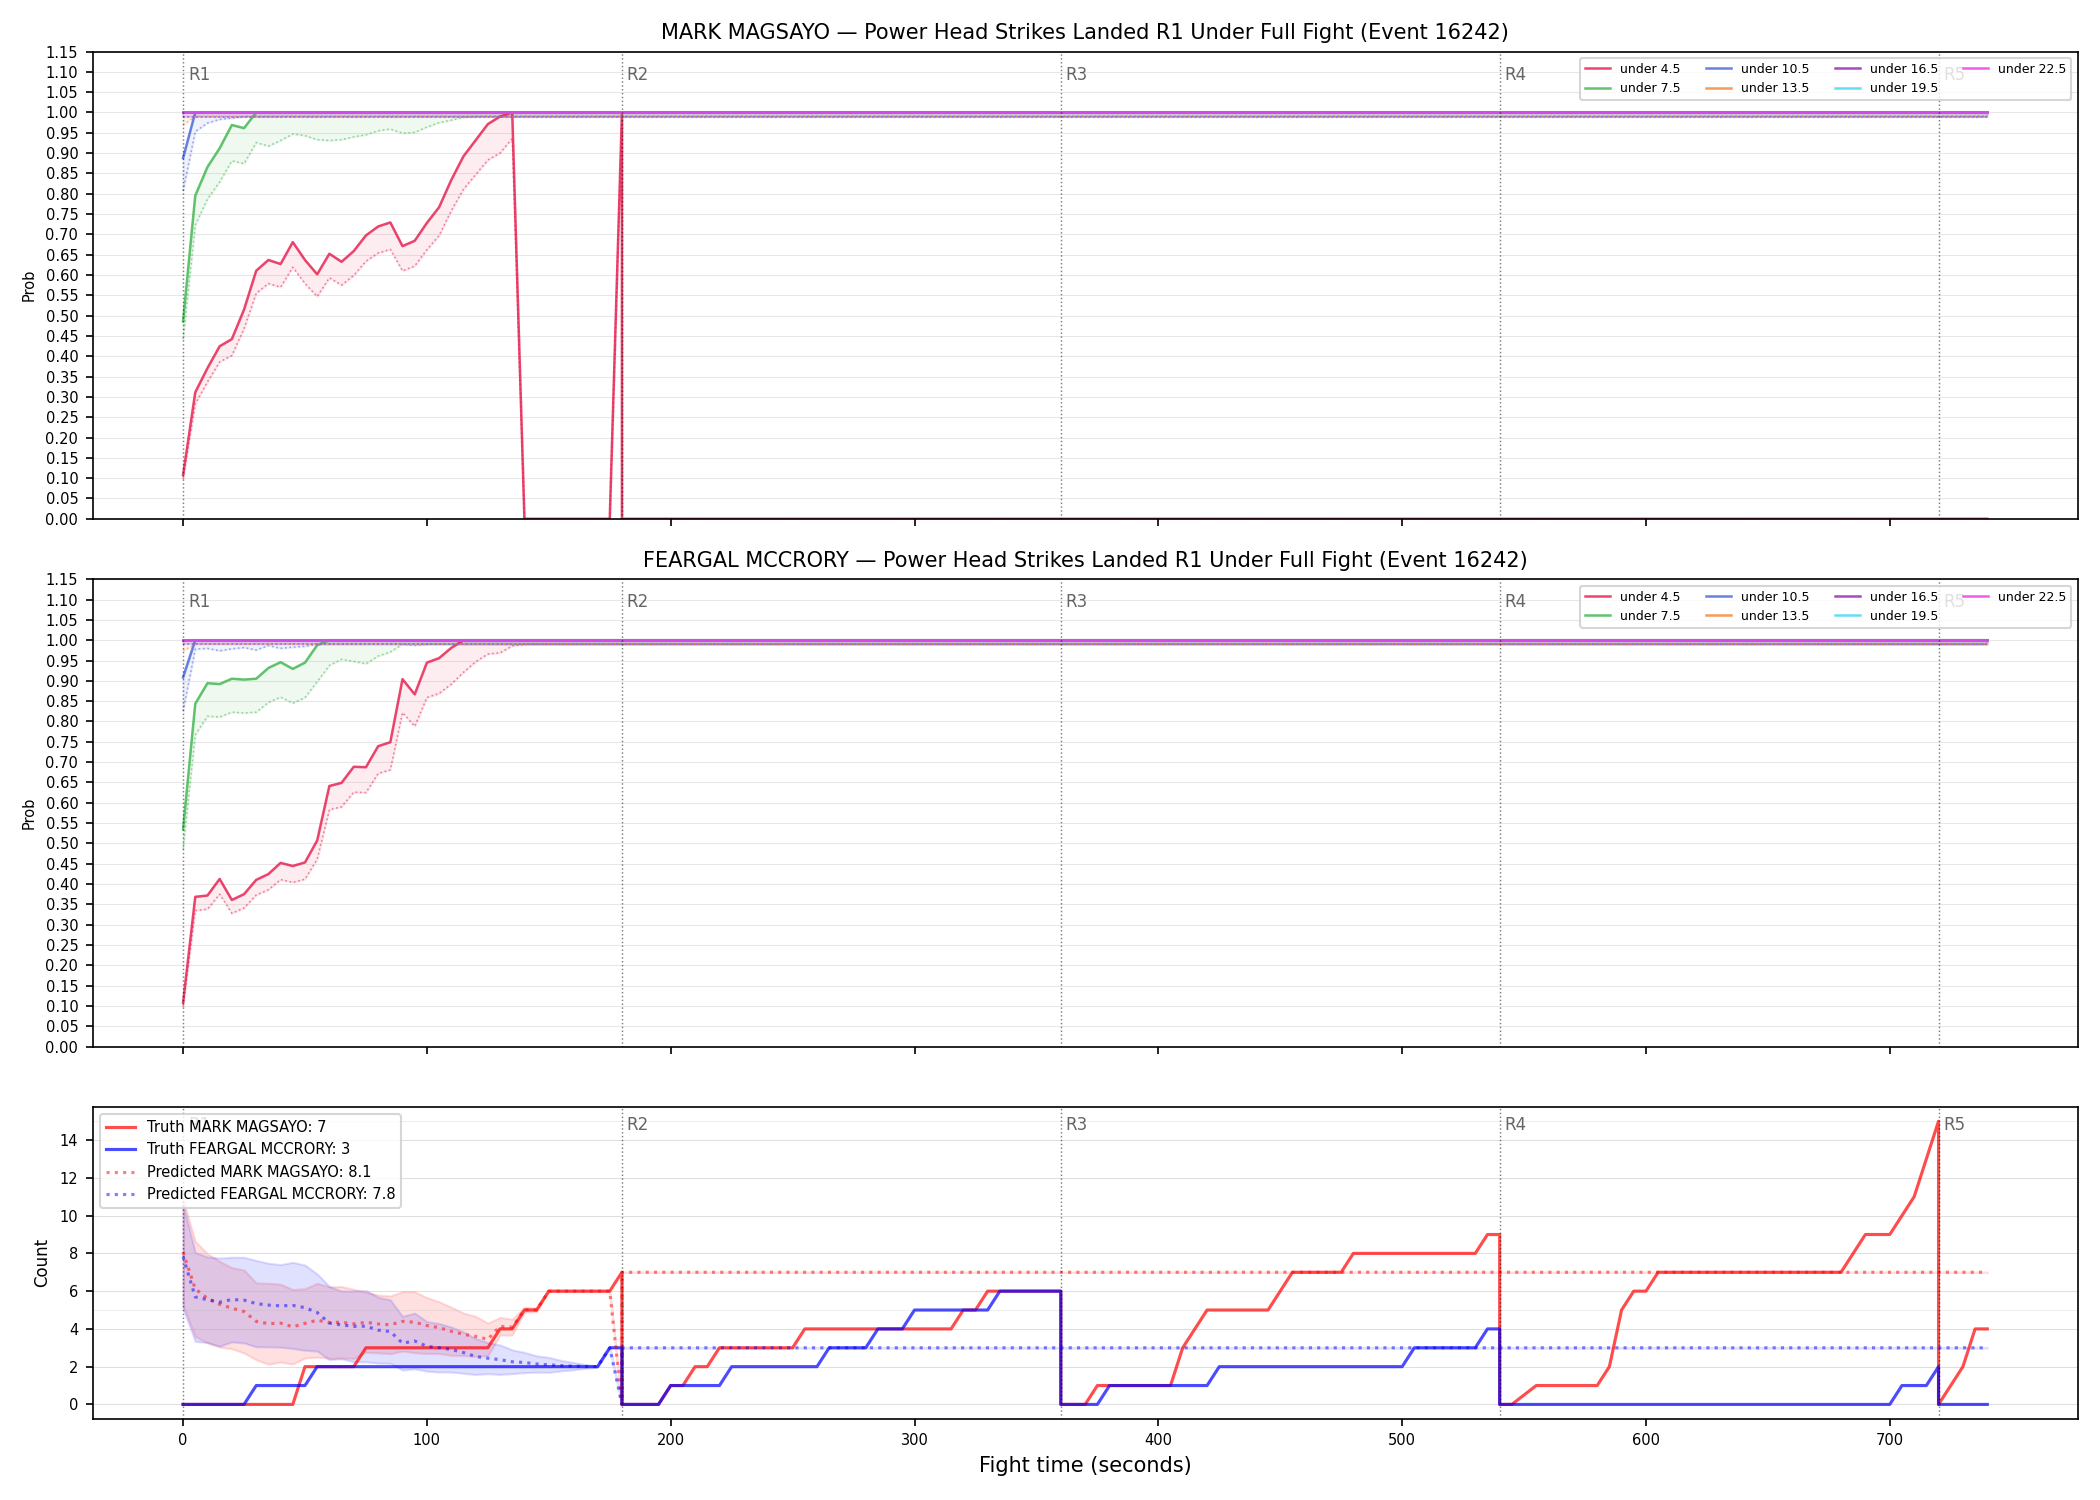Click the Mark Magsayo chart title

coord(1084,32)
